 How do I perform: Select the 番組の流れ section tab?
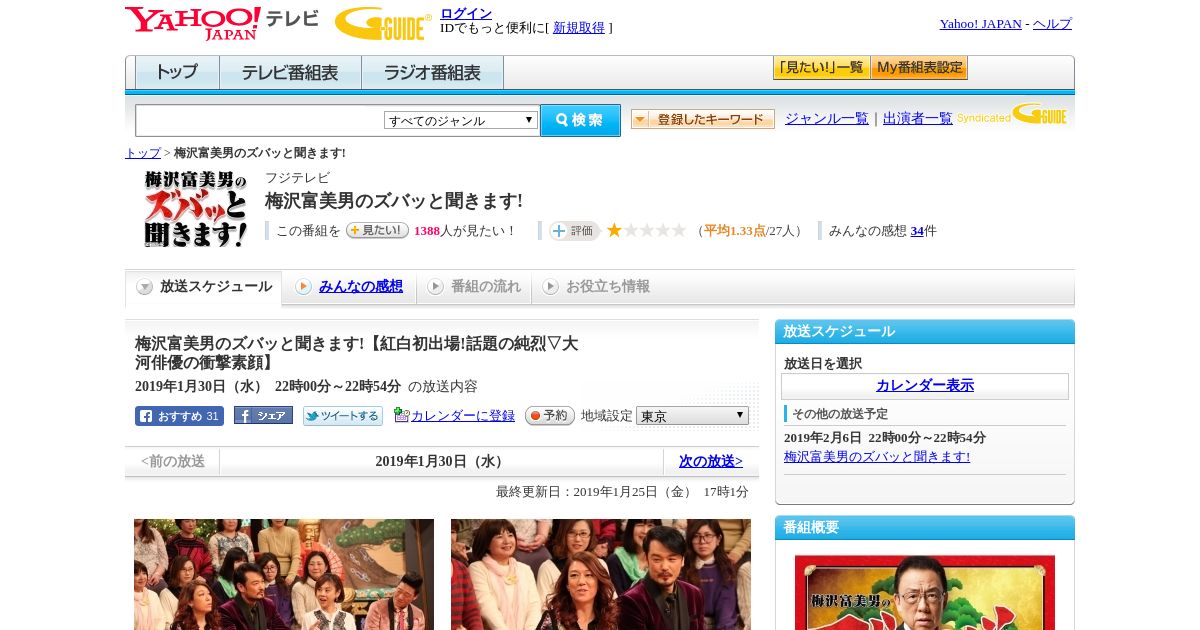(x=474, y=287)
